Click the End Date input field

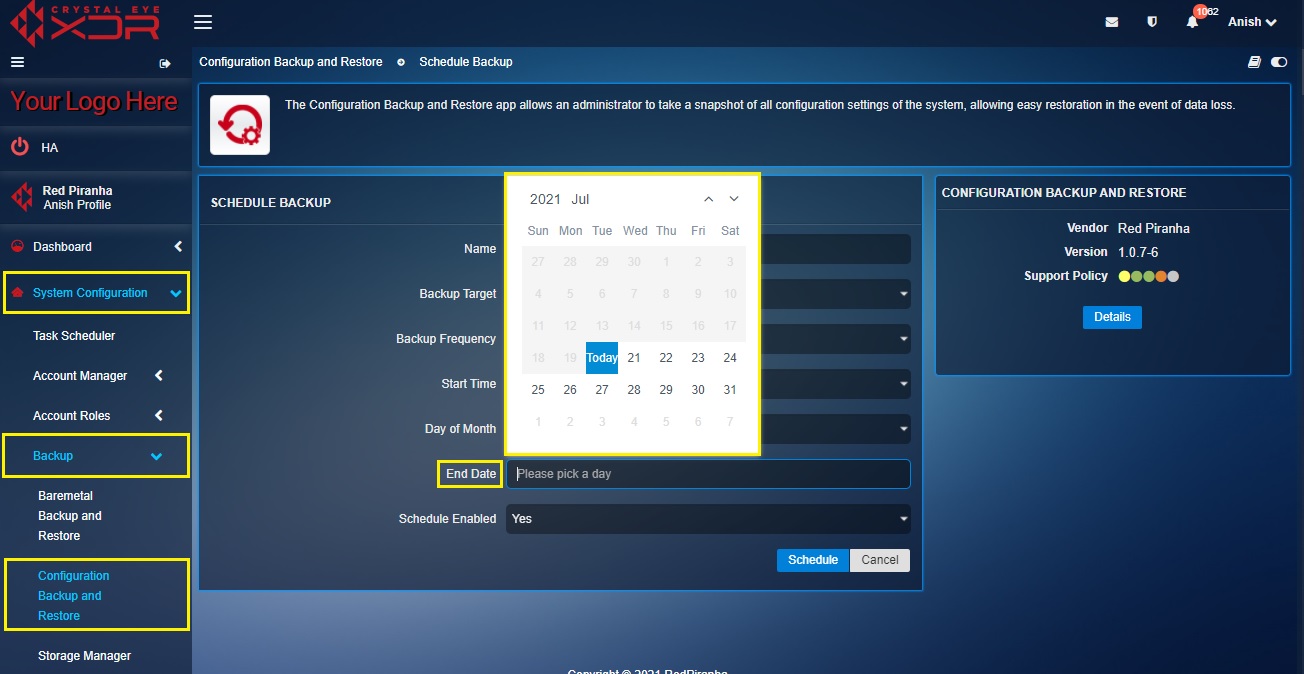pyautogui.click(x=708, y=474)
